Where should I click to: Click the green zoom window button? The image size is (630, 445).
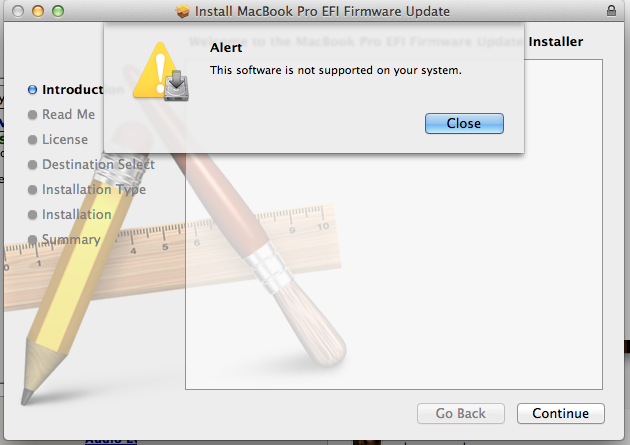coord(58,11)
